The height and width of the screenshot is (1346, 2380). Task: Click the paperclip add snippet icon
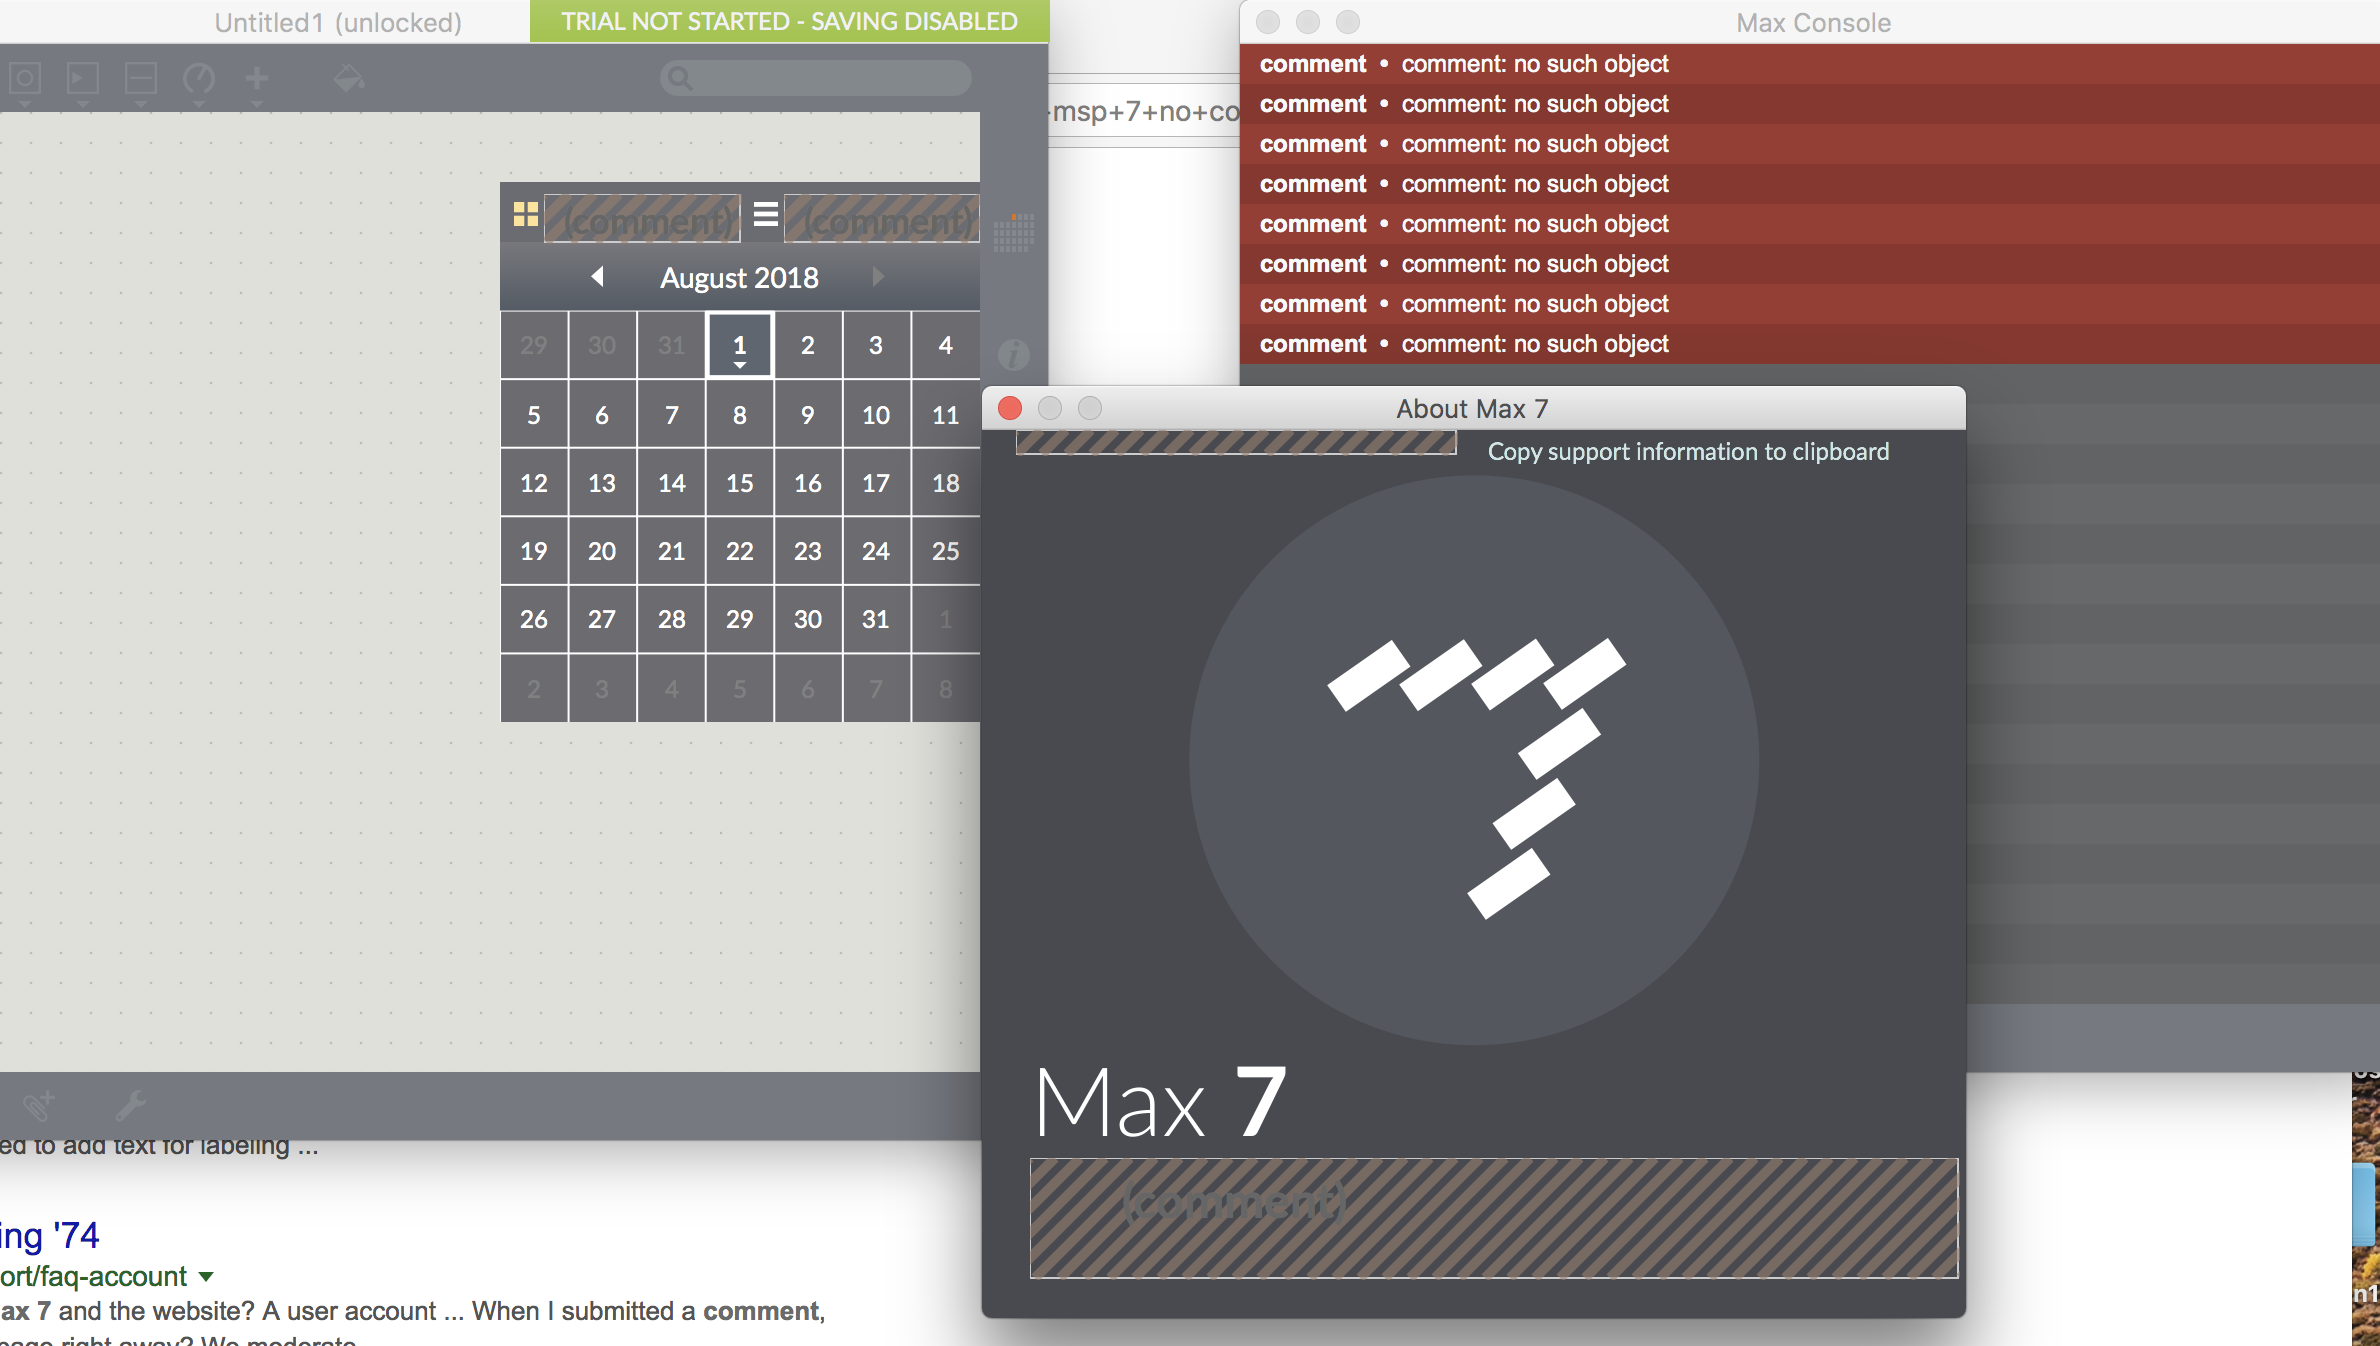pyautogui.click(x=40, y=1105)
